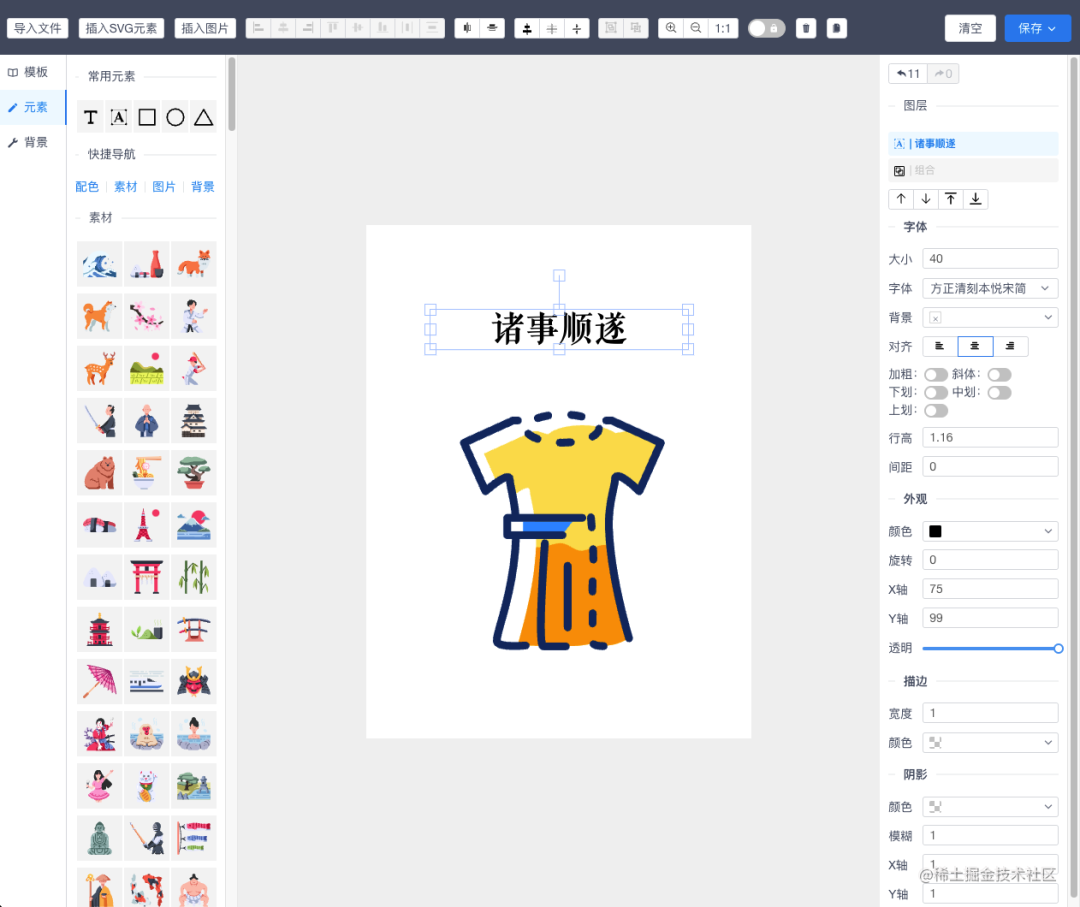1080x907 pixels.
Task: Switch the canvas lock toggle
Action: 766,28
